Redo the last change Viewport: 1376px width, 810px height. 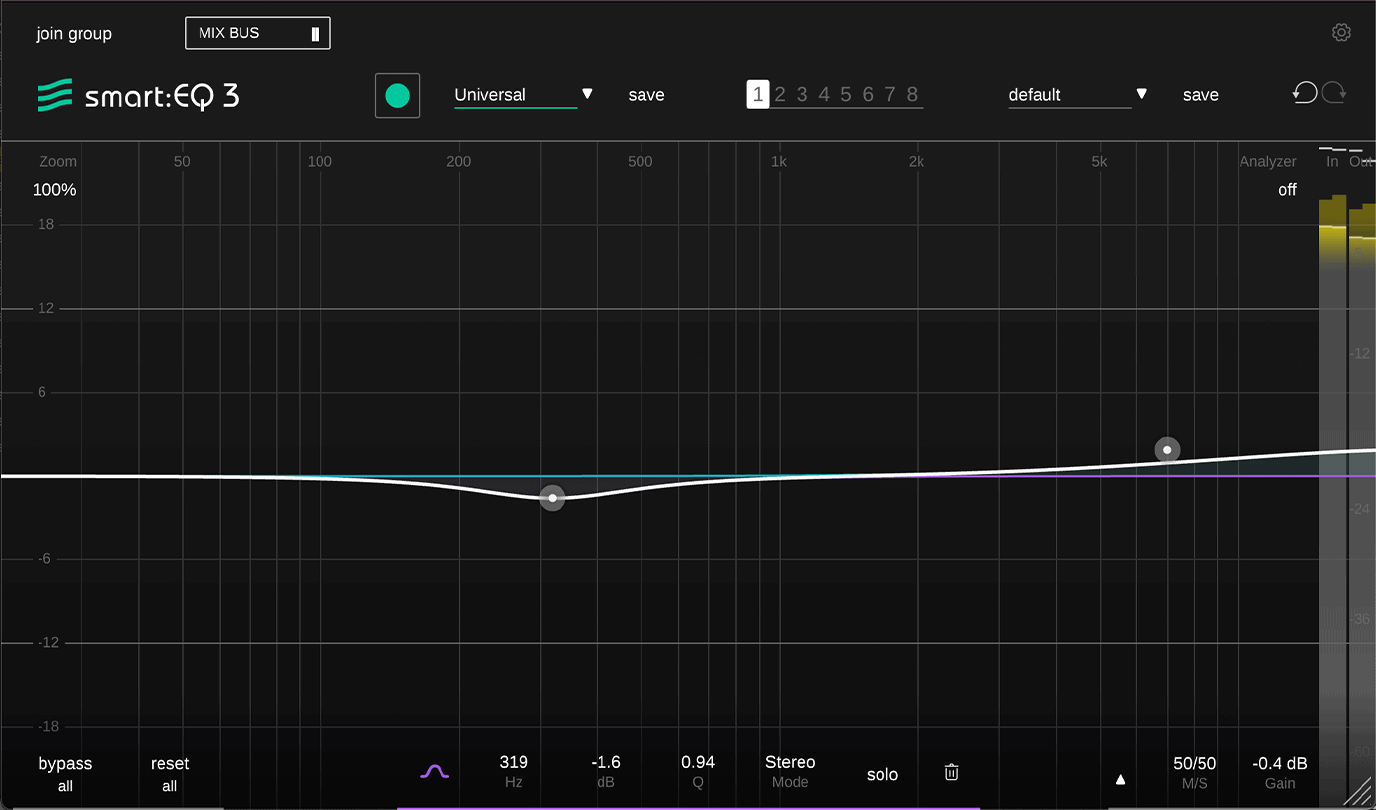(1334, 92)
